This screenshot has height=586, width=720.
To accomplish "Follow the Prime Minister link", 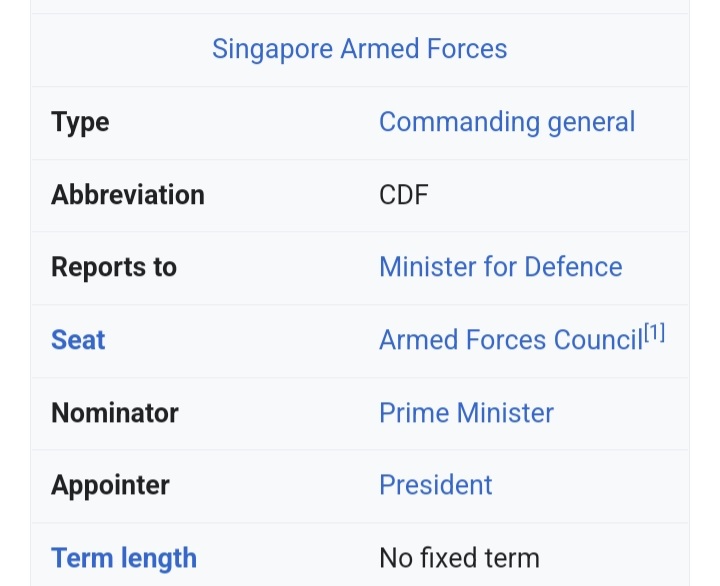I will 467,412.
